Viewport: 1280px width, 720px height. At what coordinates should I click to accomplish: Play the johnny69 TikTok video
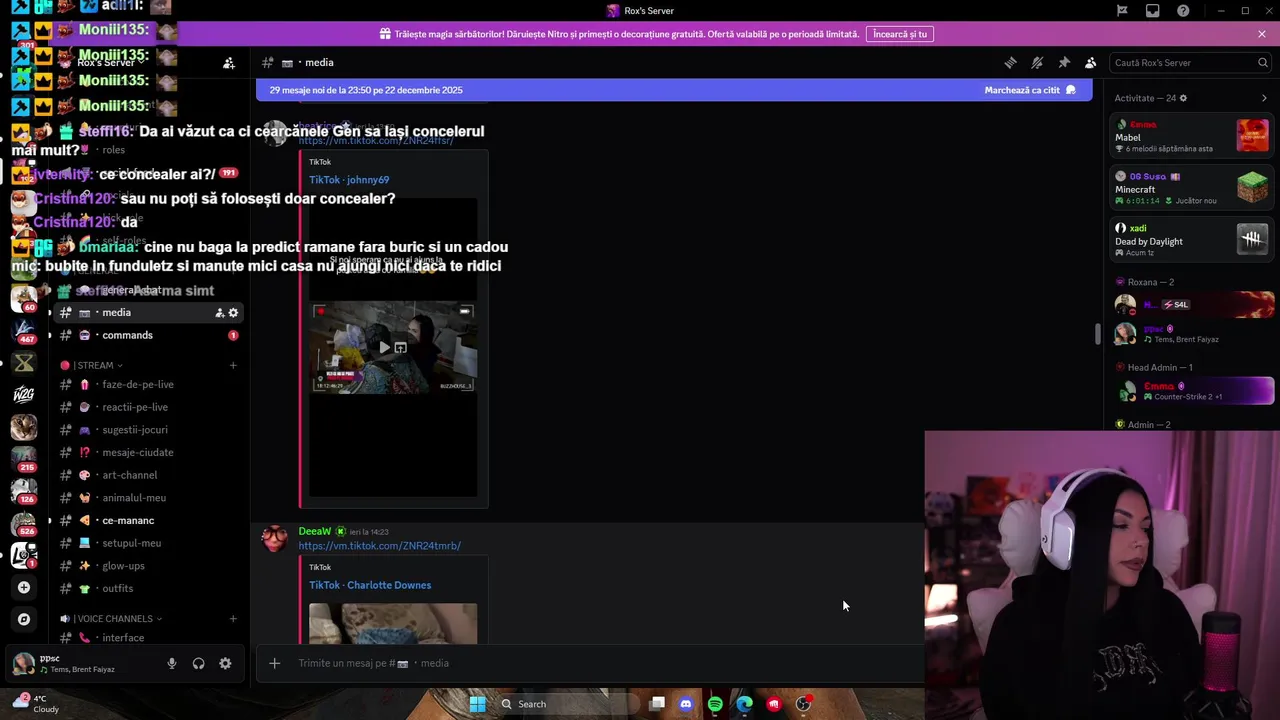pyautogui.click(x=384, y=348)
